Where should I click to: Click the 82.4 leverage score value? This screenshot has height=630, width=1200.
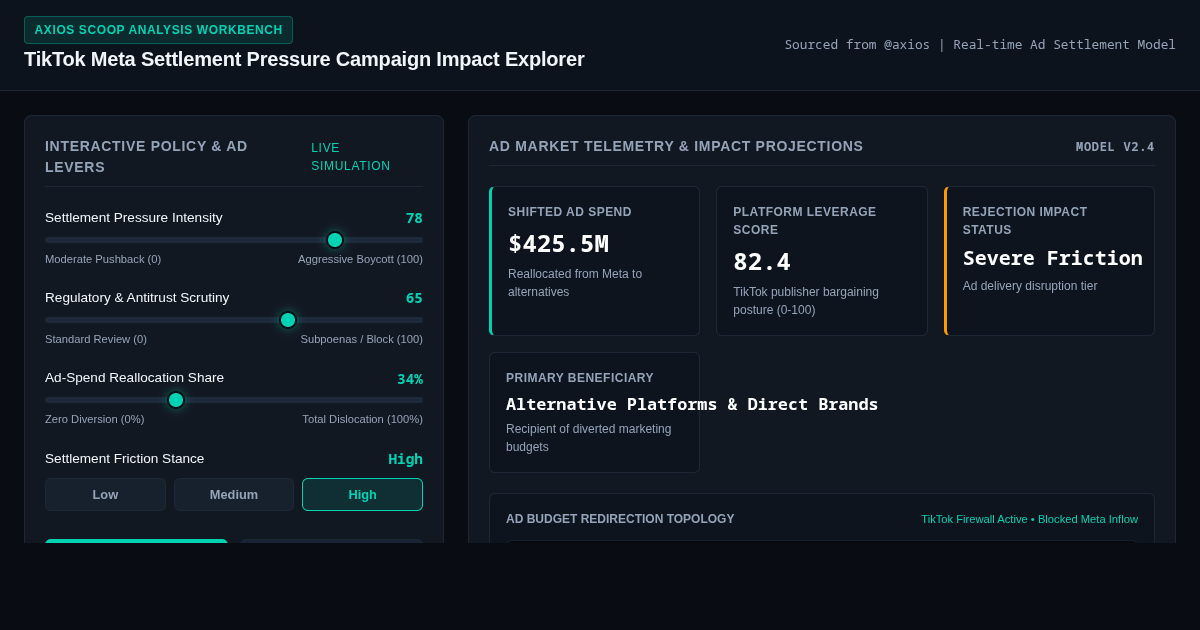click(762, 262)
